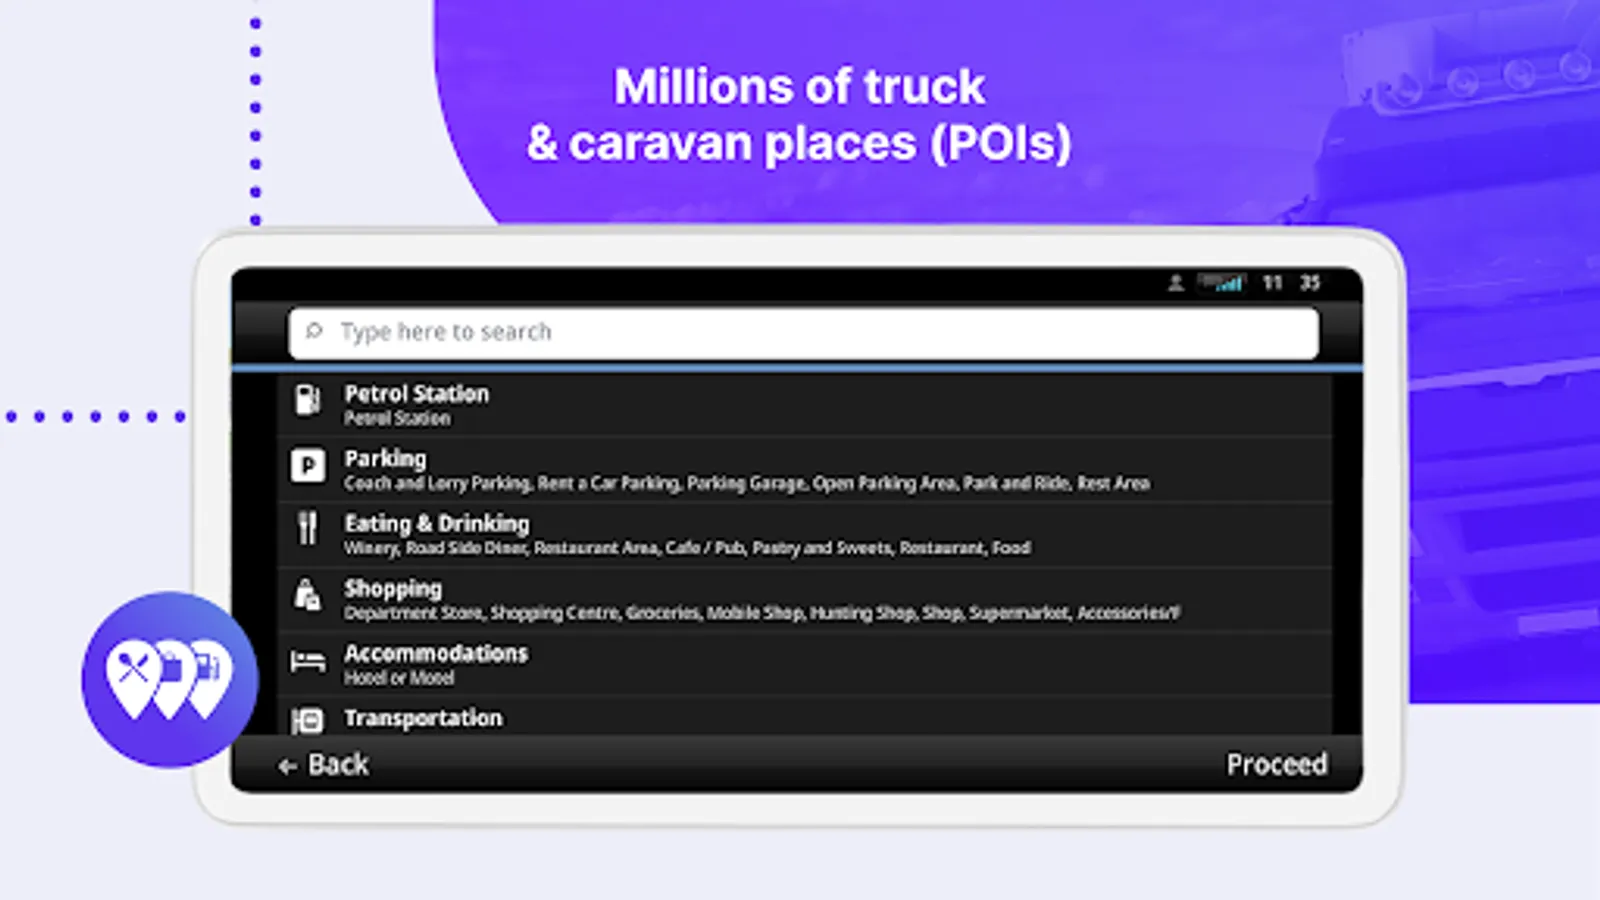This screenshot has width=1600, height=900.
Task: Click the Eating & Drinking cutlery icon
Action: pyautogui.click(x=307, y=528)
